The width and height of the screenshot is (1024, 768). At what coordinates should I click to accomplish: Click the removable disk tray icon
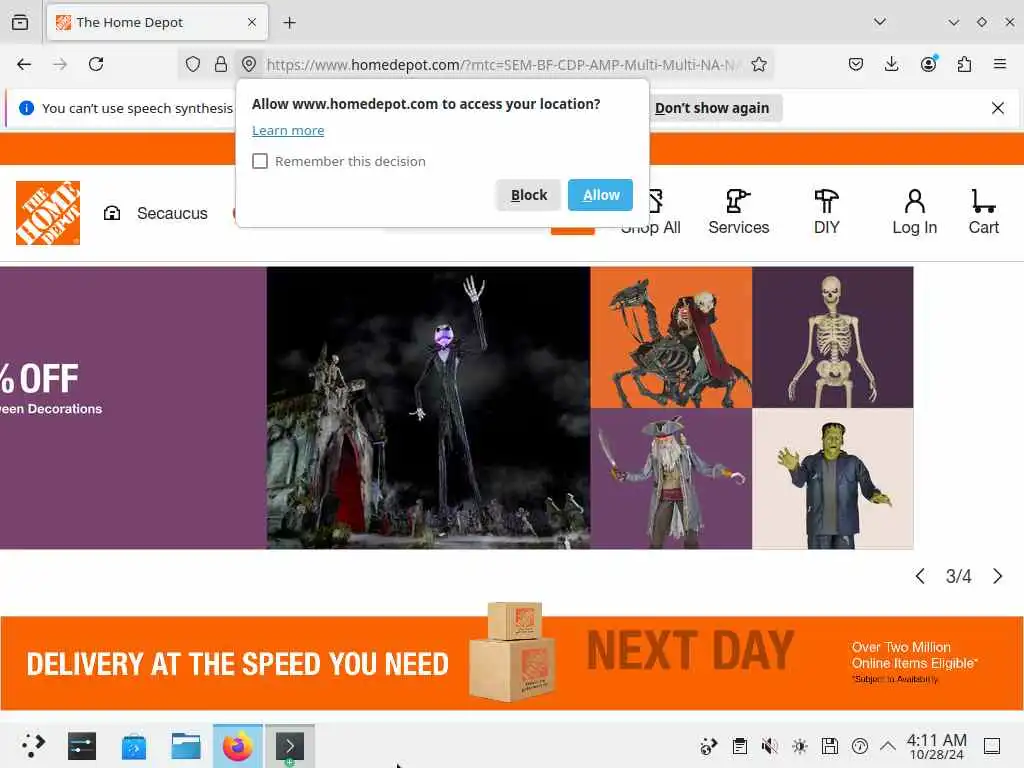tap(829, 746)
